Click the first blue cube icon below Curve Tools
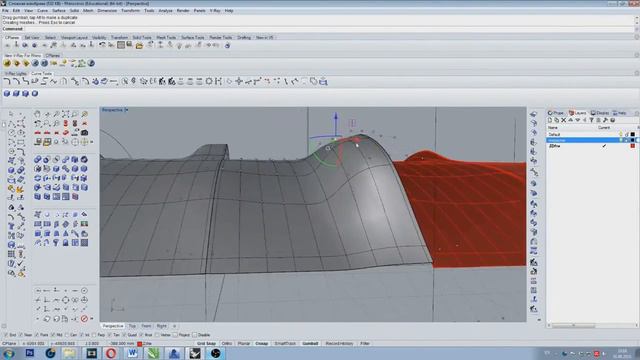 pyautogui.click(x=7, y=93)
